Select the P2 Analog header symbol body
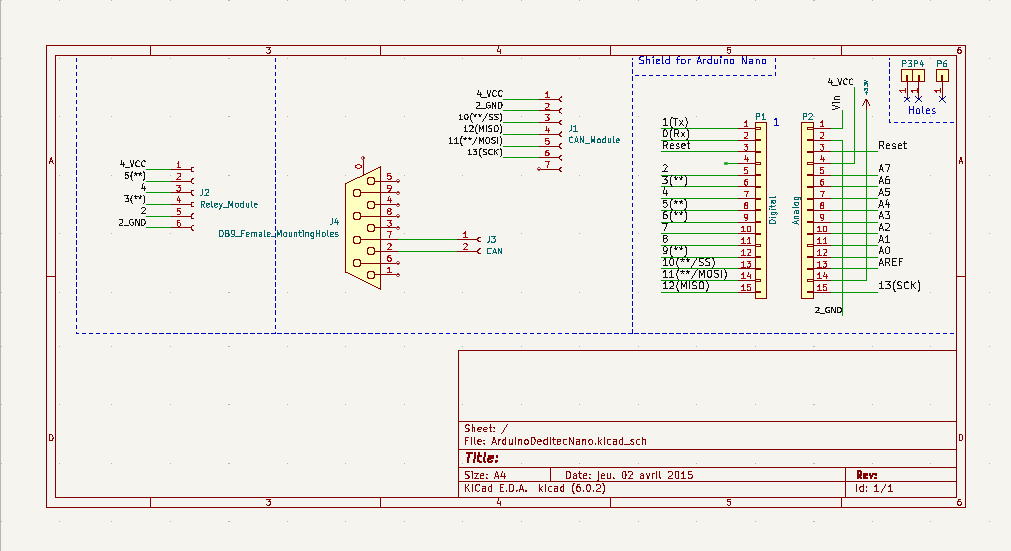The height and width of the screenshot is (551, 1011). pyautogui.click(x=807, y=207)
